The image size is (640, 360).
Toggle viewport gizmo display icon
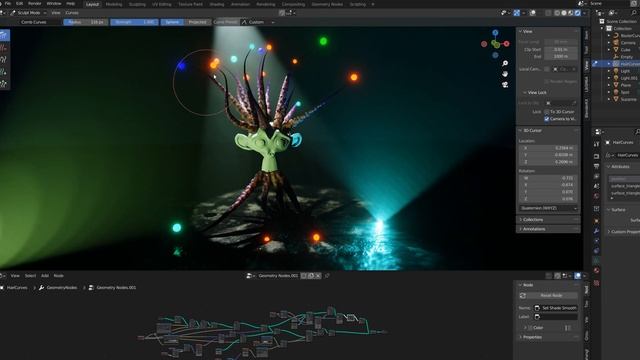tap(516, 13)
